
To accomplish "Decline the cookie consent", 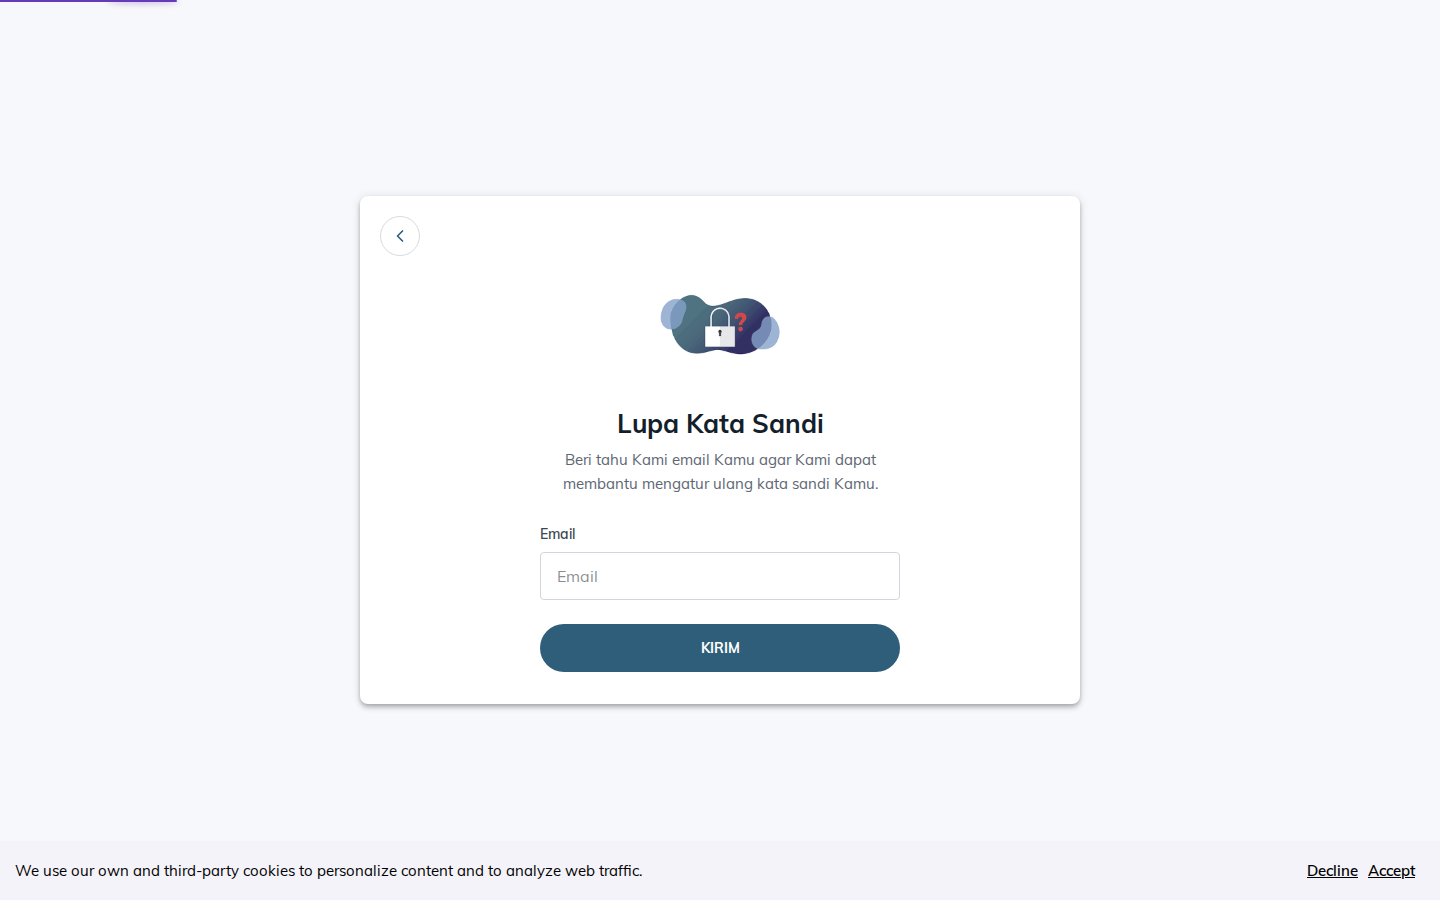I will (x=1332, y=871).
